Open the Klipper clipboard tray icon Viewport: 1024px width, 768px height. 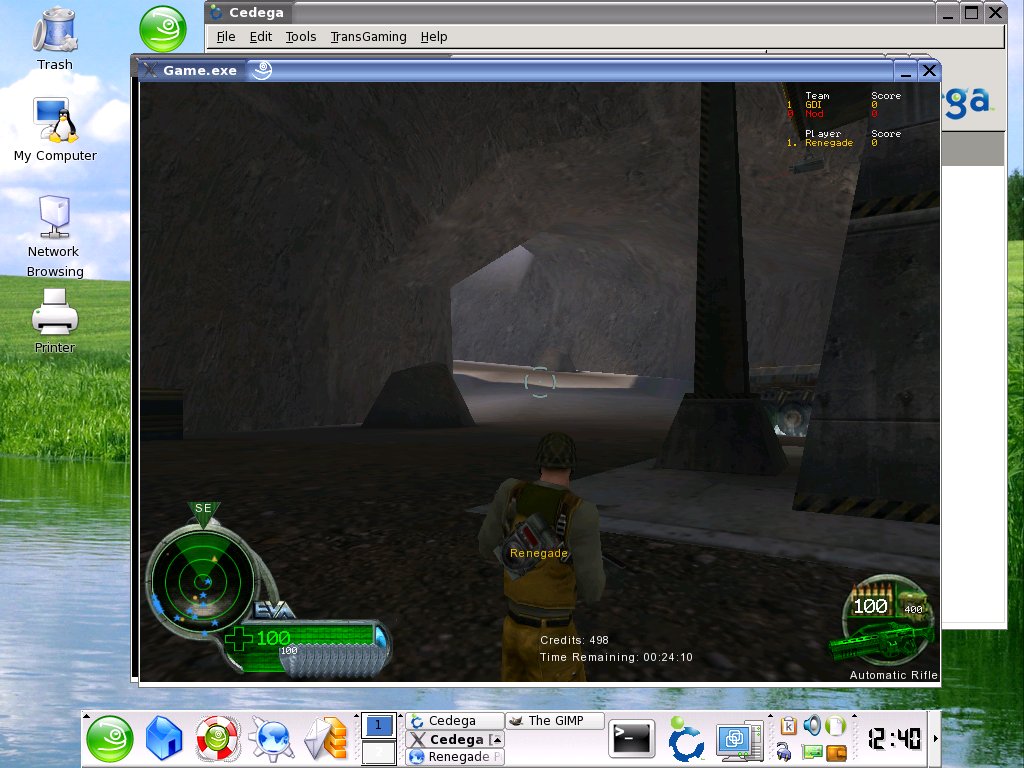[788, 726]
